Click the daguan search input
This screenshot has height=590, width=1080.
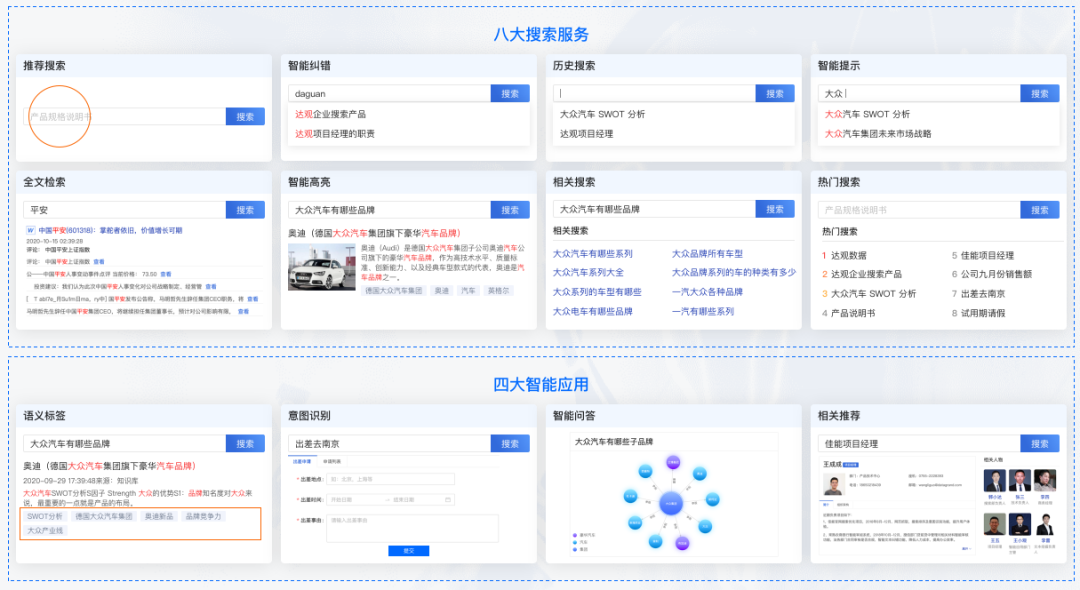[389, 94]
